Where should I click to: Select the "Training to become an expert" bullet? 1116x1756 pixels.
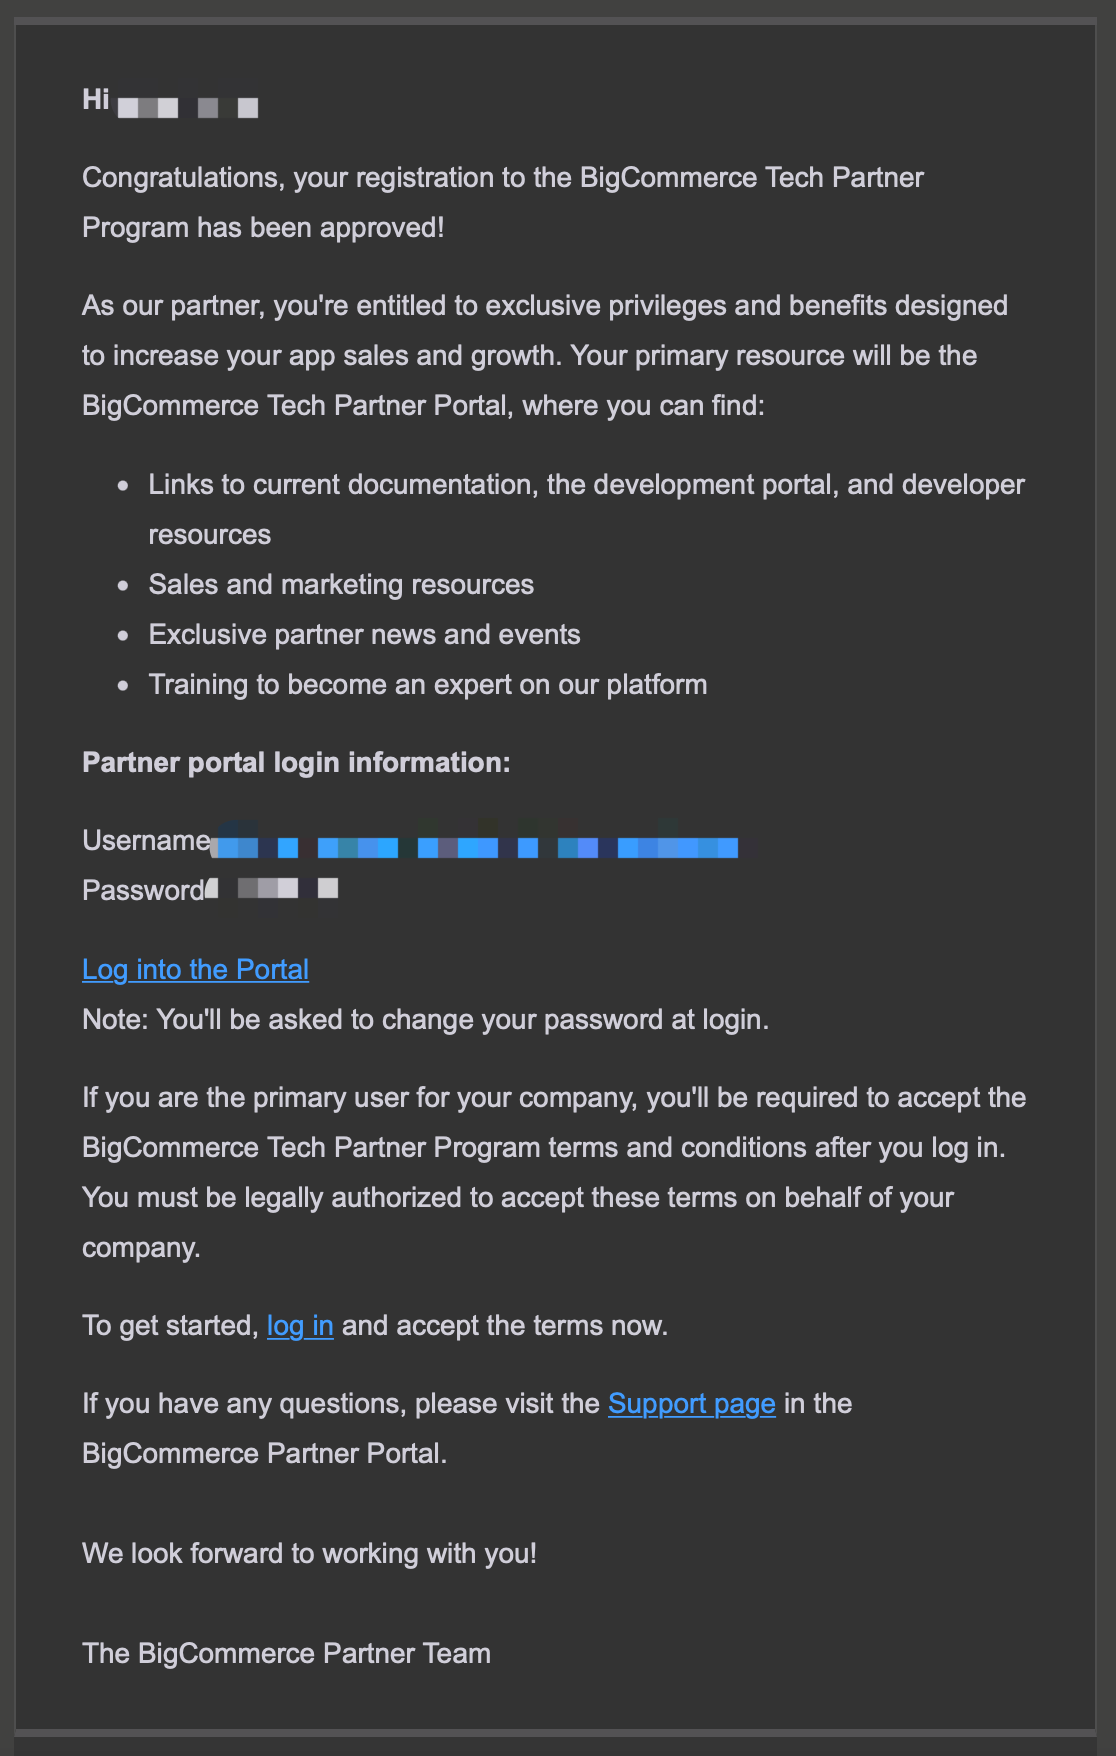(x=428, y=684)
